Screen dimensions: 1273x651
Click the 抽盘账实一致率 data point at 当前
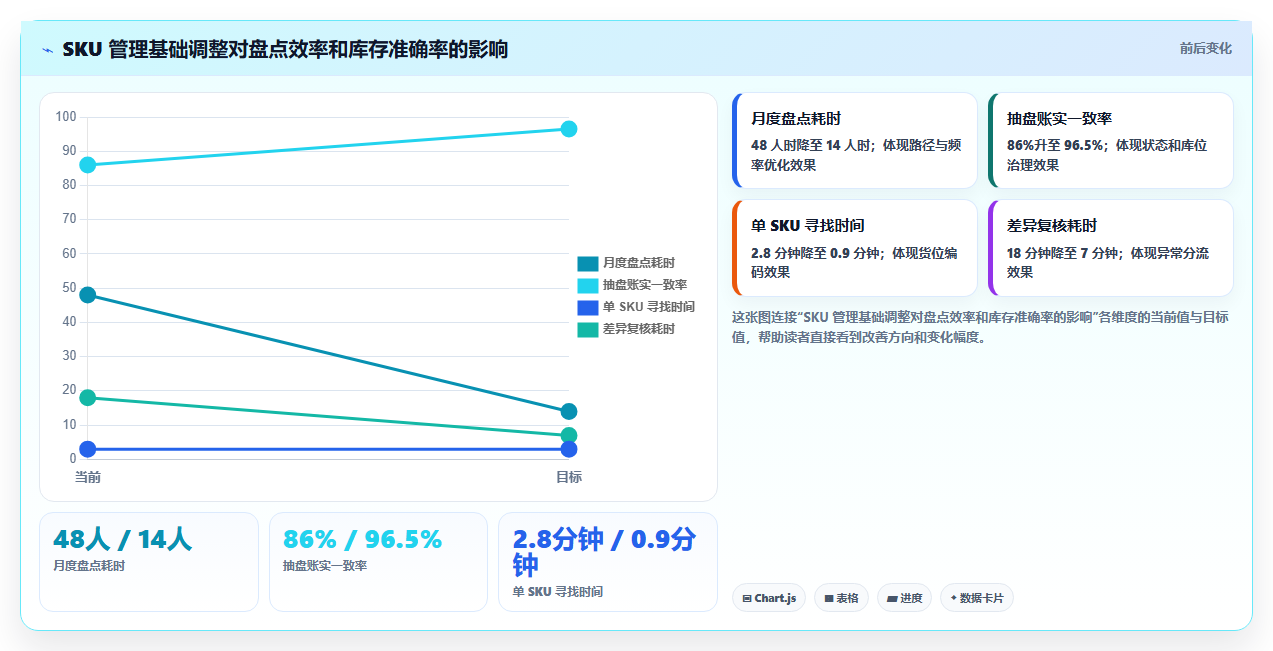(88, 165)
